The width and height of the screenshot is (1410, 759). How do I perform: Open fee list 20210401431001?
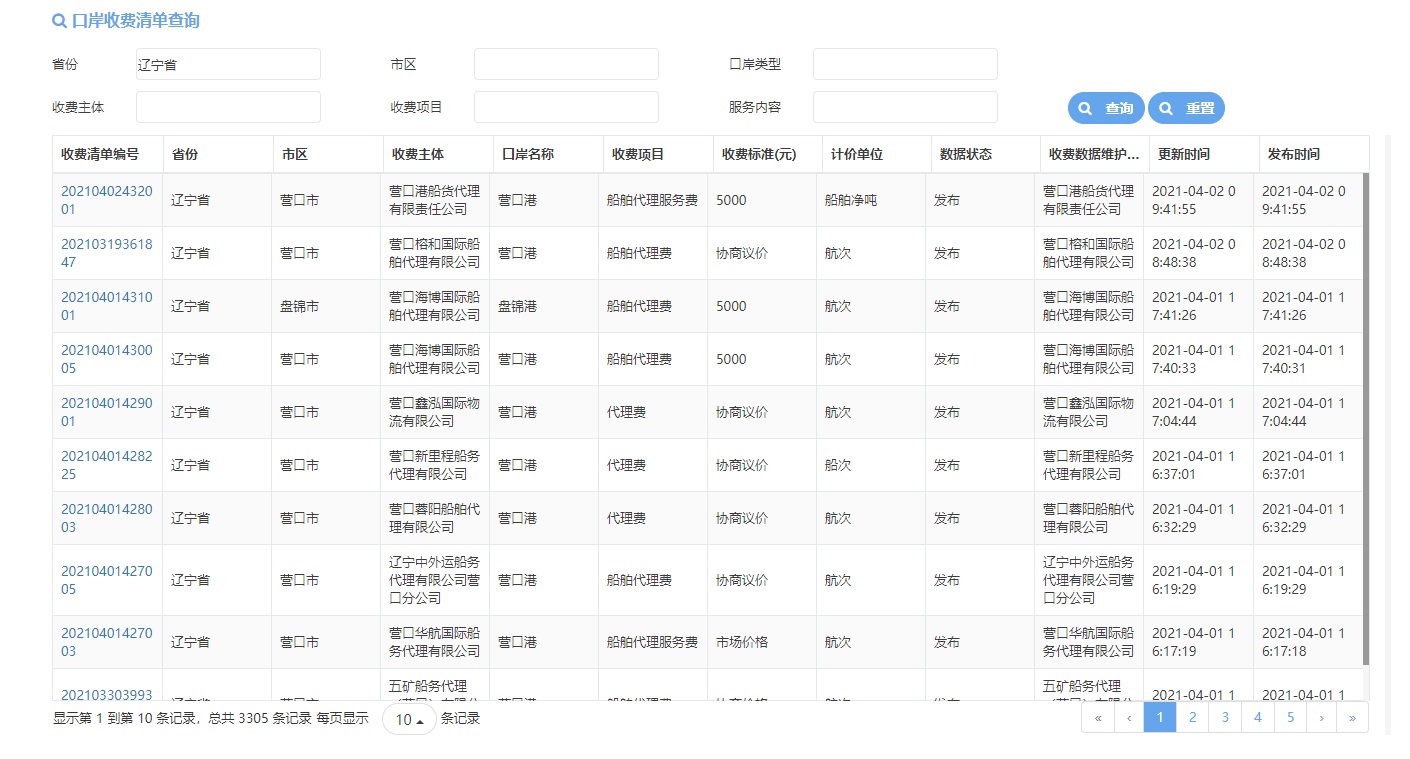[x=106, y=306]
